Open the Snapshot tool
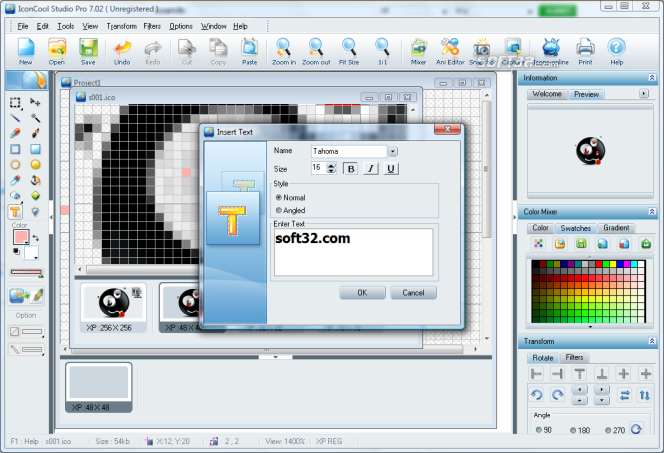 pyautogui.click(x=481, y=51)
